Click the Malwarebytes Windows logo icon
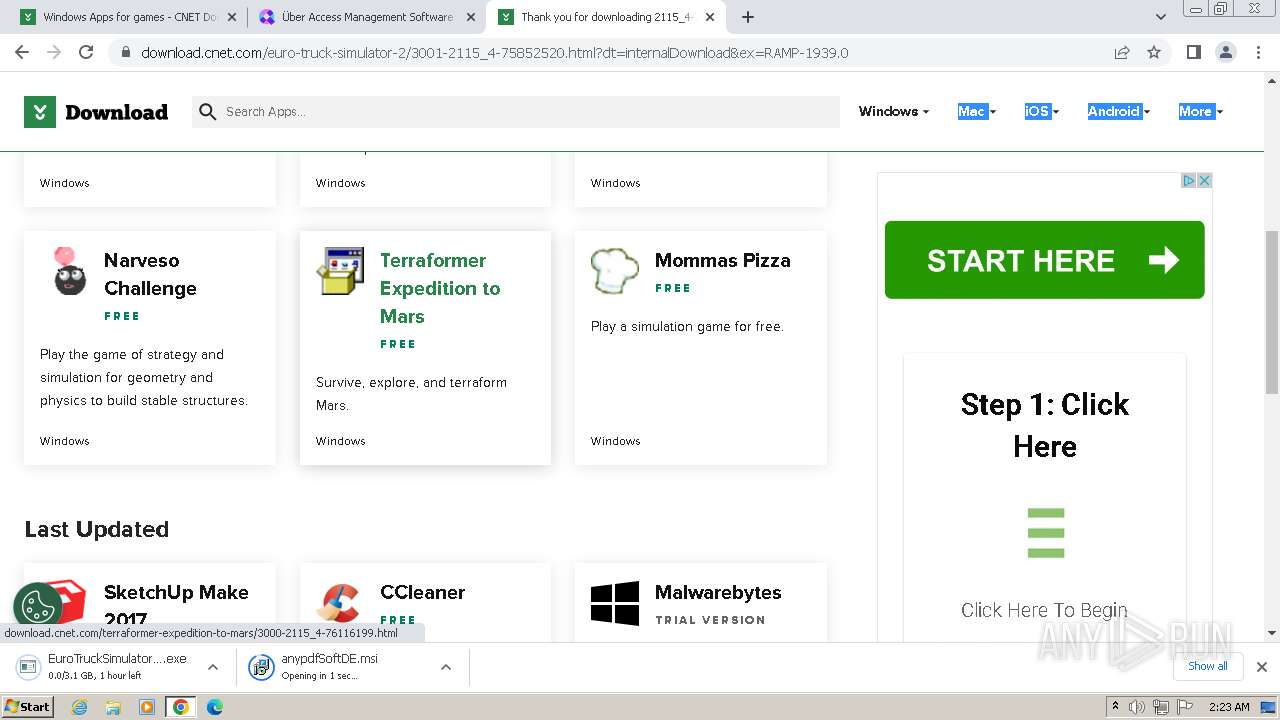The height and width of the screenshot is (720, 1280). (x=614, y=604)
